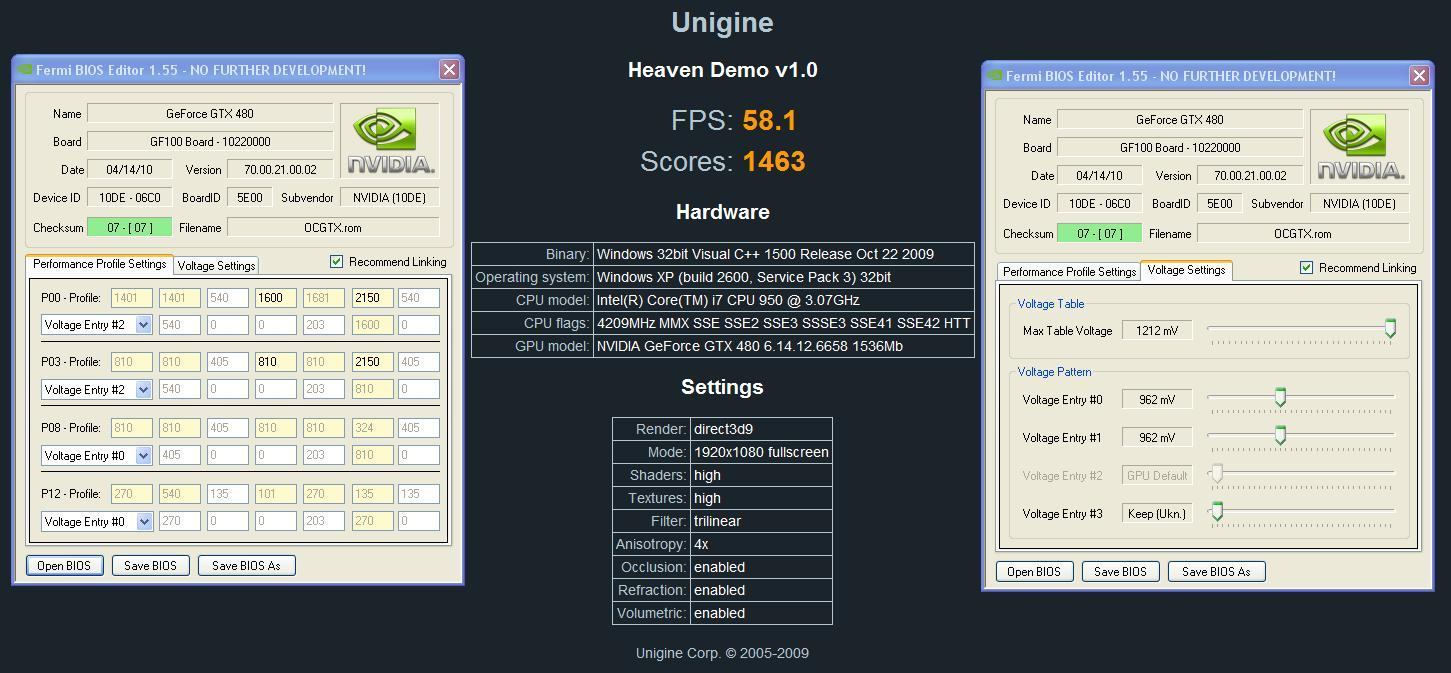Click the Voltage Entry #3 slider handle
The width and height of the screenshot is (1451, 673).
point(1217,512)
